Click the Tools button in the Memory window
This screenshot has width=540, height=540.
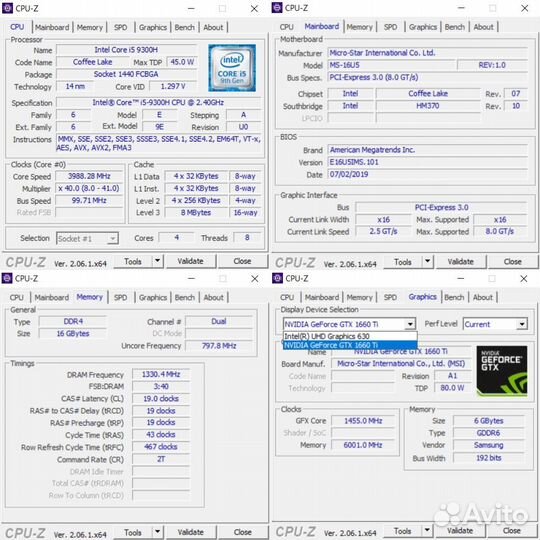click(133, 532)
